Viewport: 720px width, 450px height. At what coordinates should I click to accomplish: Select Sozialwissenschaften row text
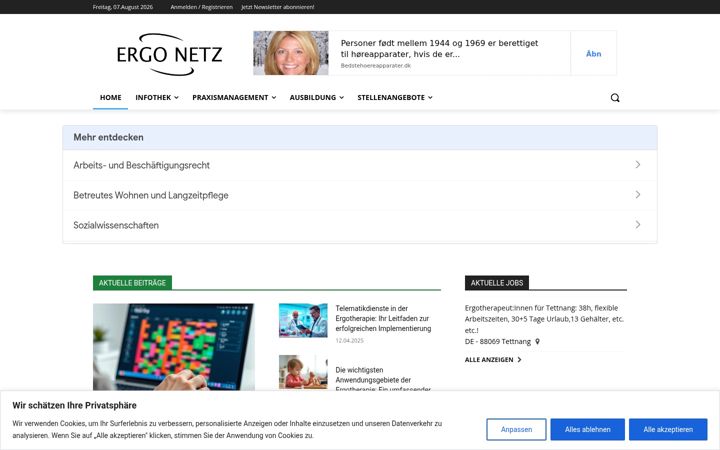pyautogui.click(x=116, y=225)
